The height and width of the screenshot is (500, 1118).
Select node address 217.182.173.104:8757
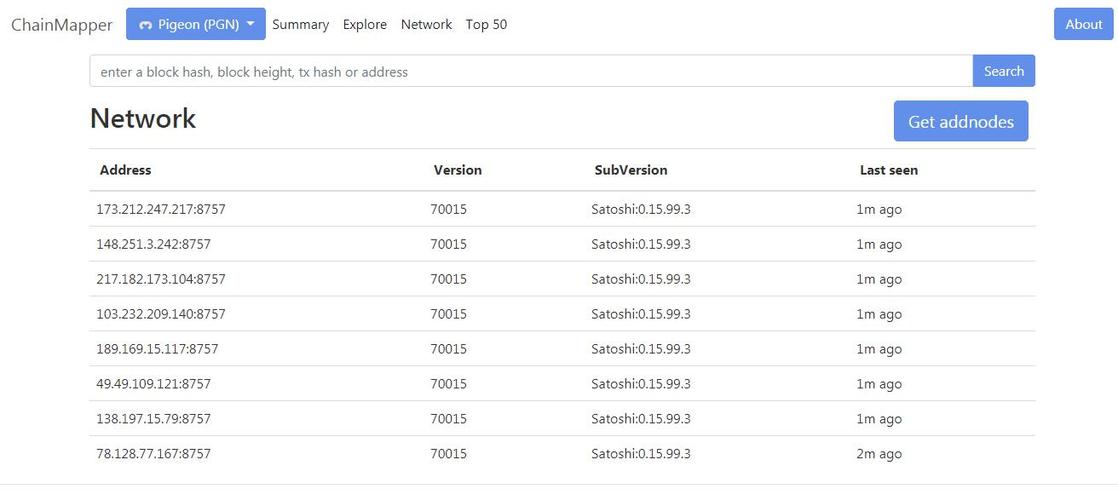click(160, 279)
